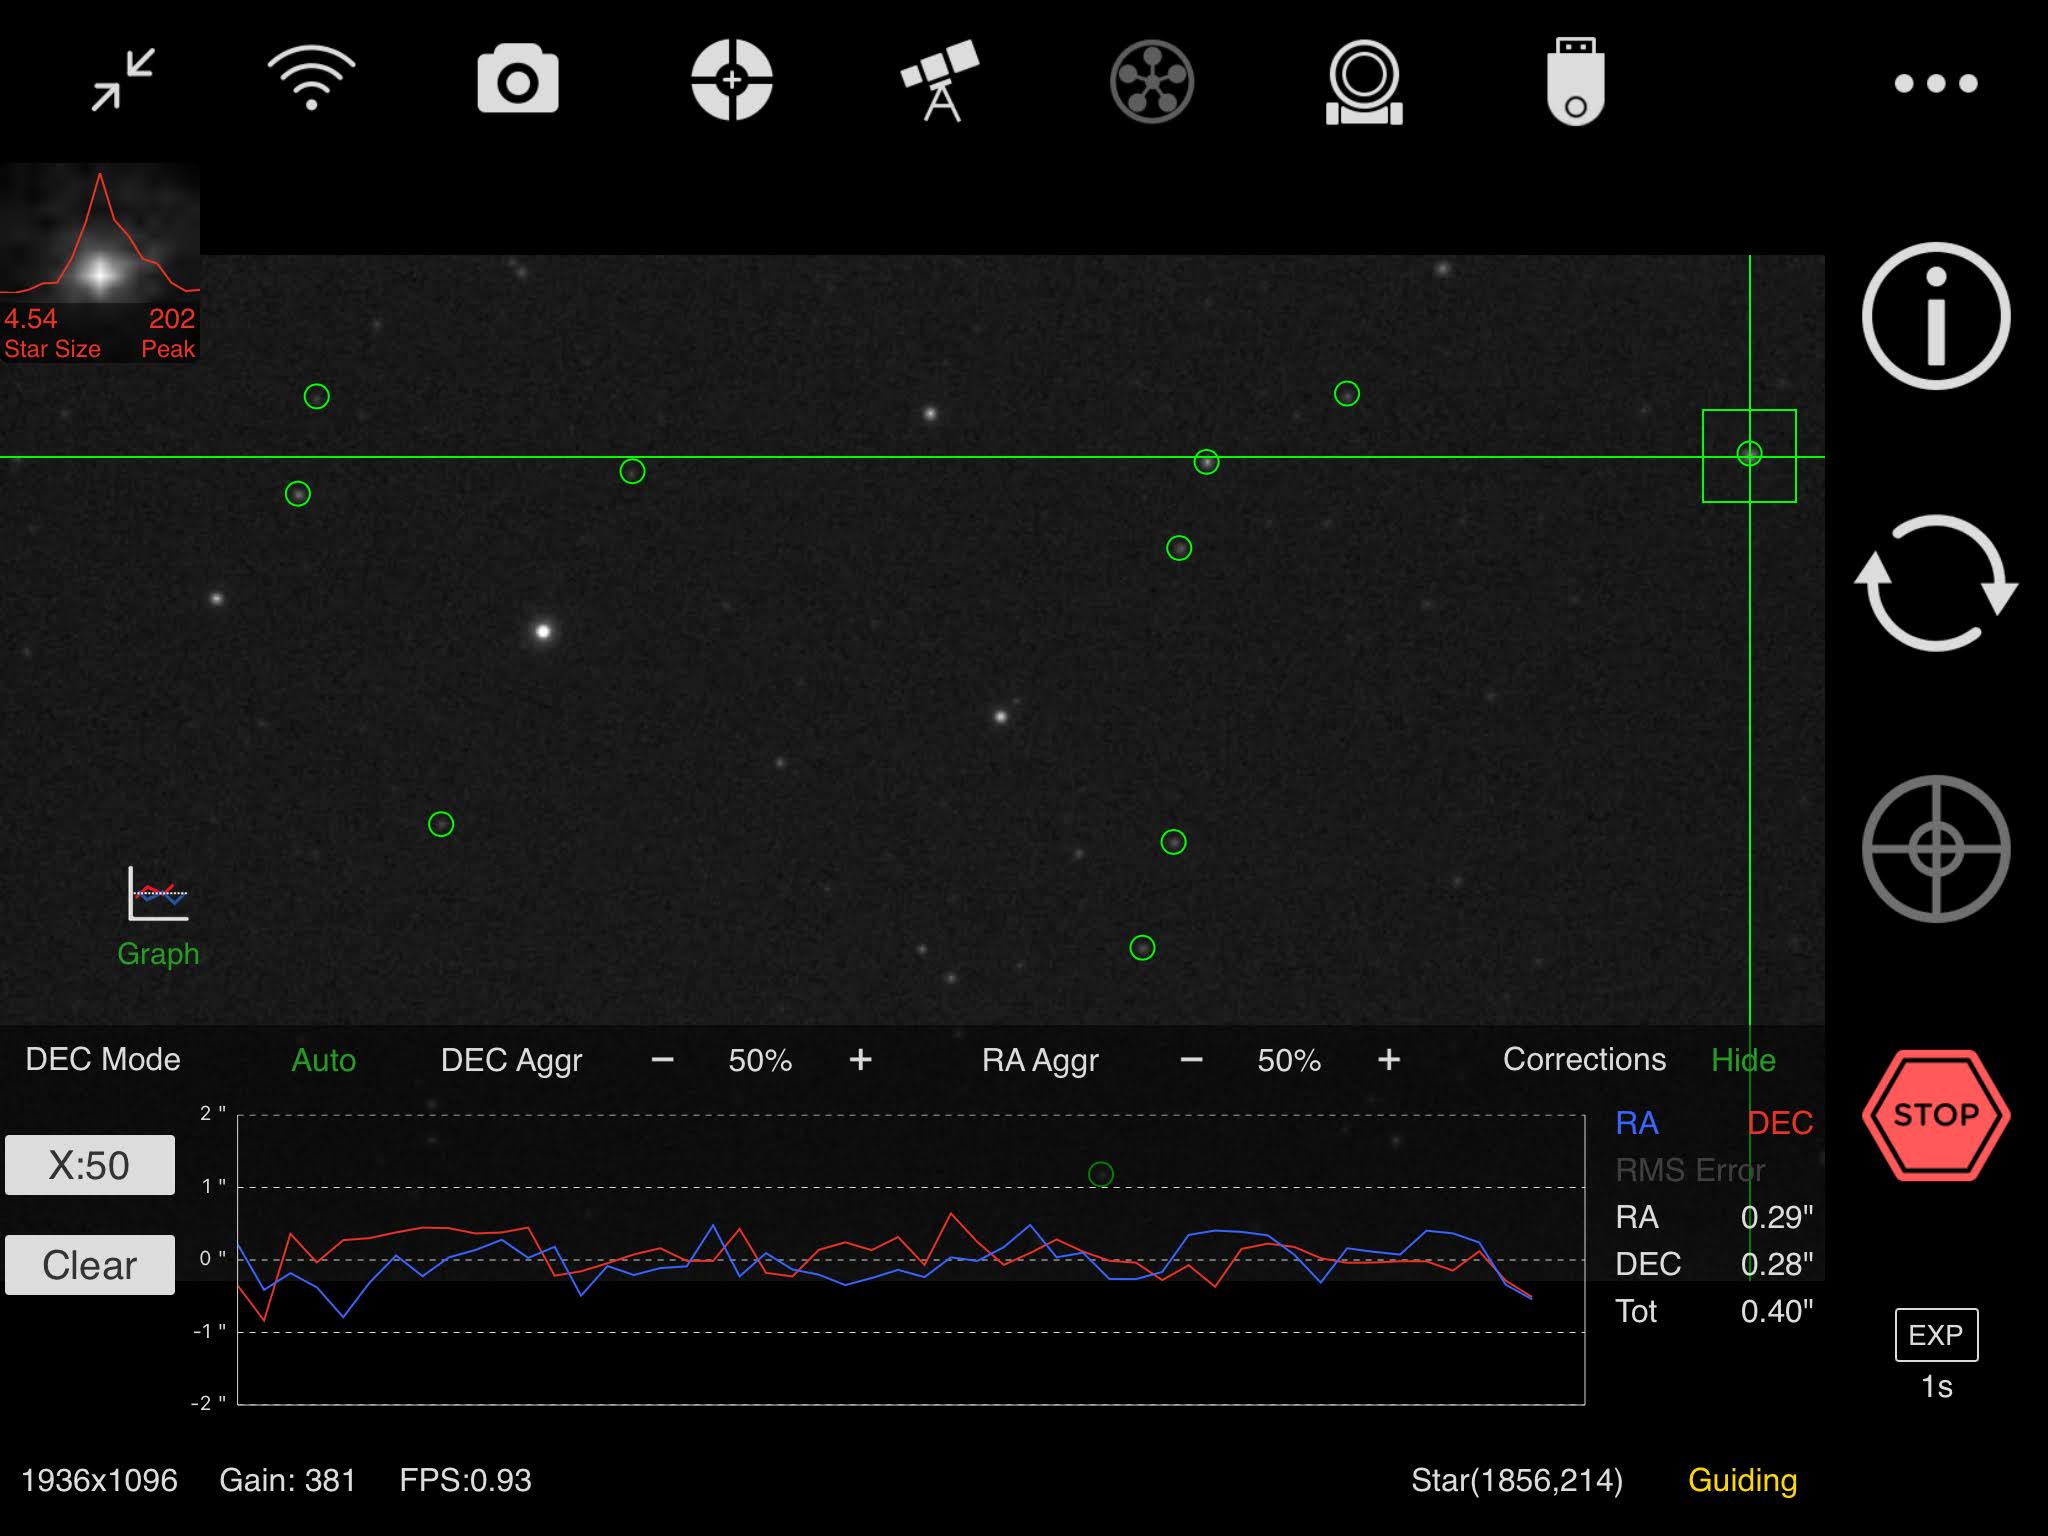This screenshot has width=2048, height=1536.
Task: Click the DEC Aggr 50% value
Action: coord(760,1060)
